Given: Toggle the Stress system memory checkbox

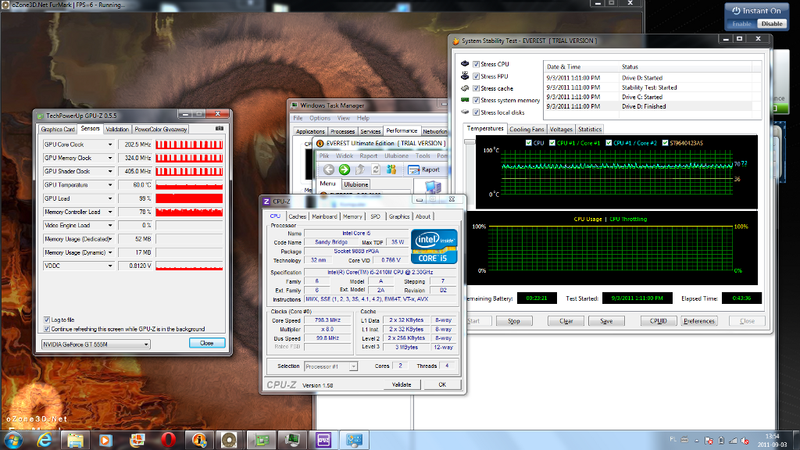Looking at the screenshot, I should [476, 101].
